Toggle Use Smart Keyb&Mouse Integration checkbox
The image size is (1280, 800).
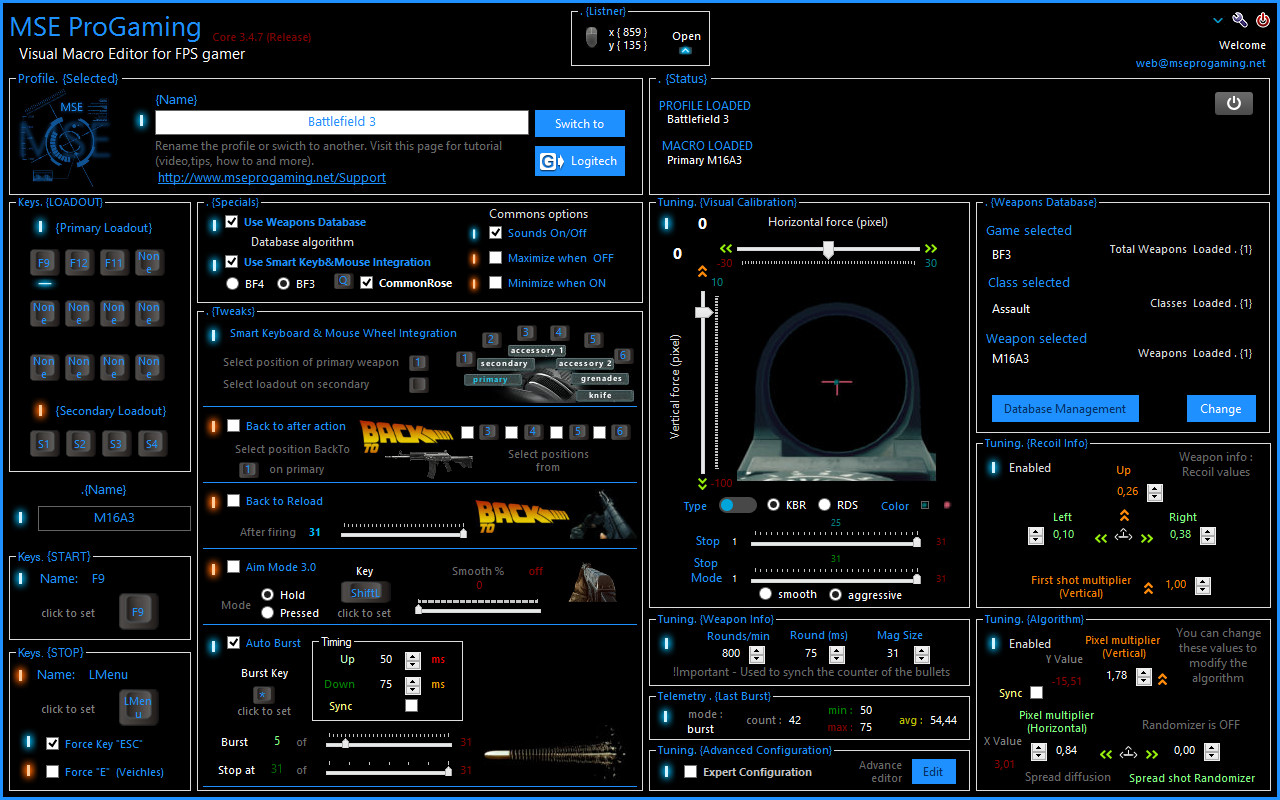(x=232, y=262)
